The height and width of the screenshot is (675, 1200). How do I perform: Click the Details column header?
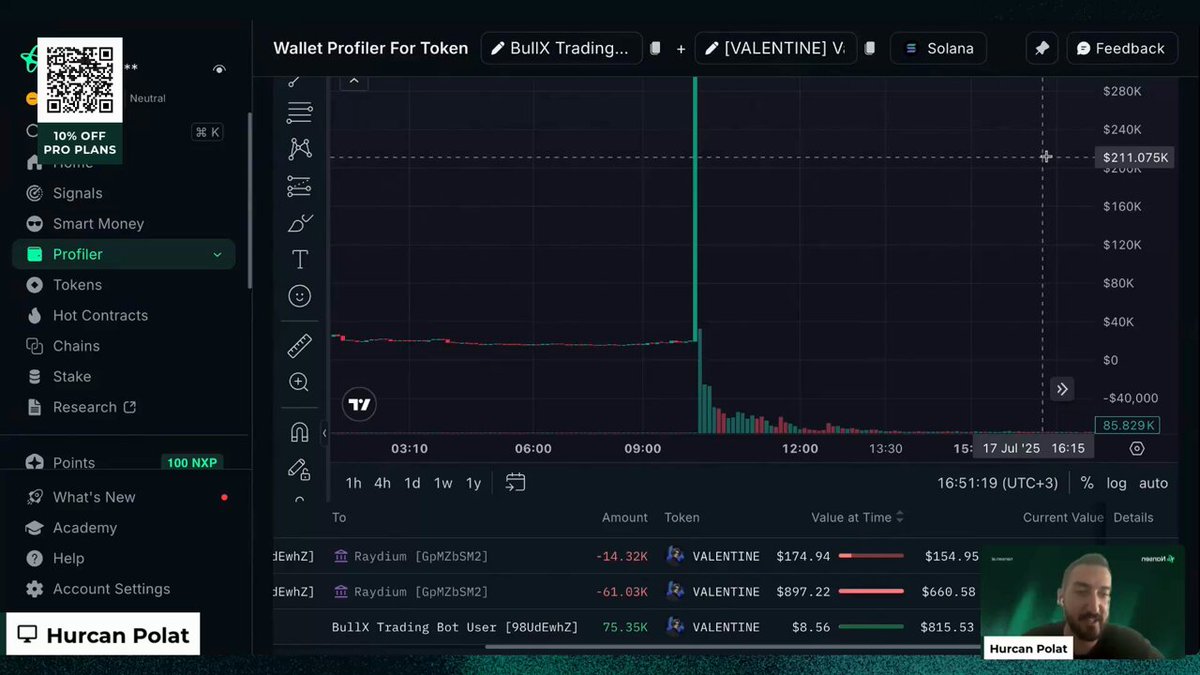point(1133,517)
